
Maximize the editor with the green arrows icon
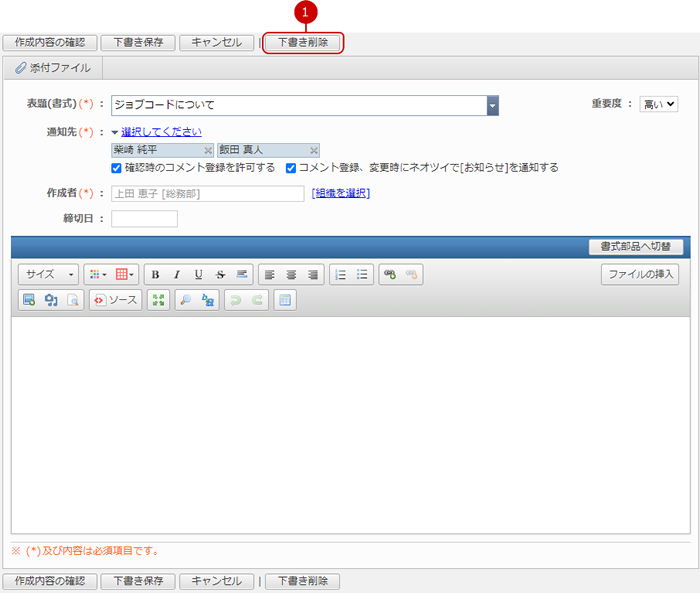coord(158,300)
